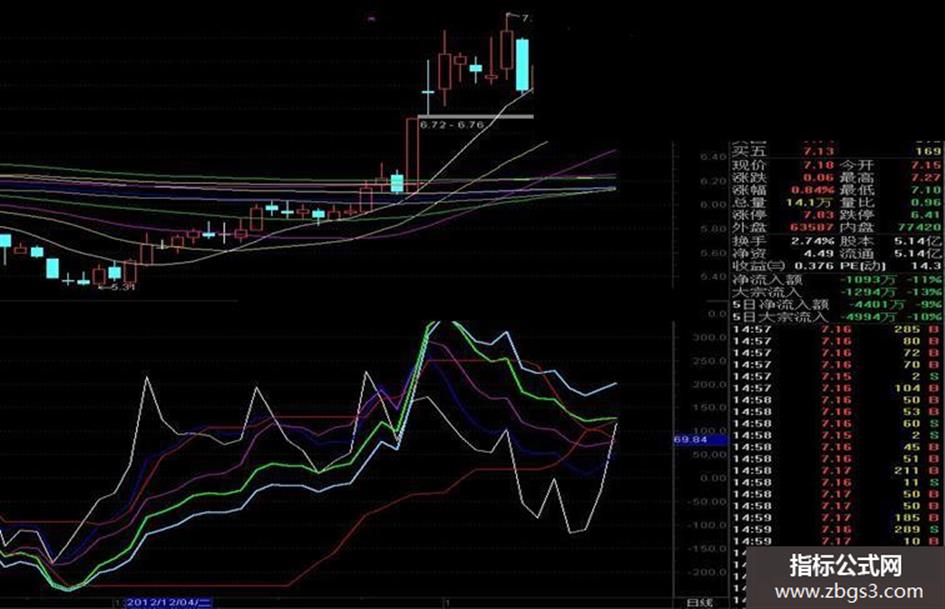This screenshot has width=945, height=609.
Task: Click the 涨跌 value 0.06
Action: click(818, 178)
